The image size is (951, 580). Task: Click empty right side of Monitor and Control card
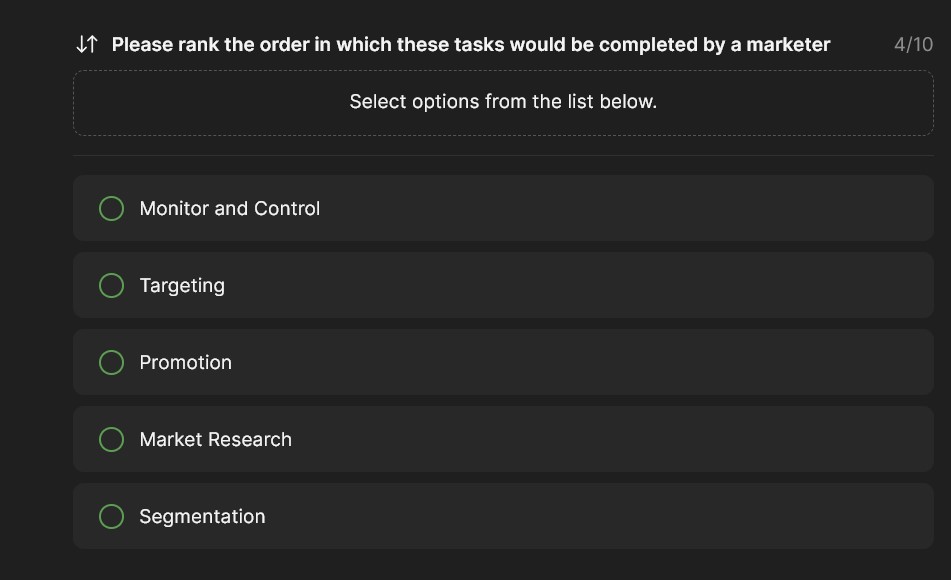tap(700, 208)
